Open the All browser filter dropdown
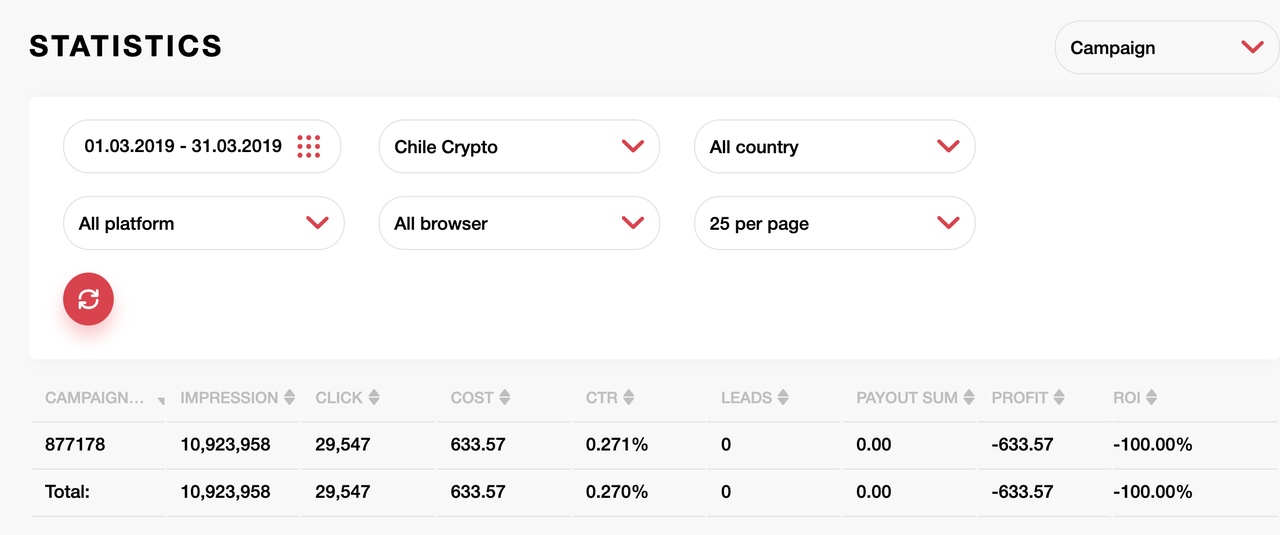 pos(519,223)
